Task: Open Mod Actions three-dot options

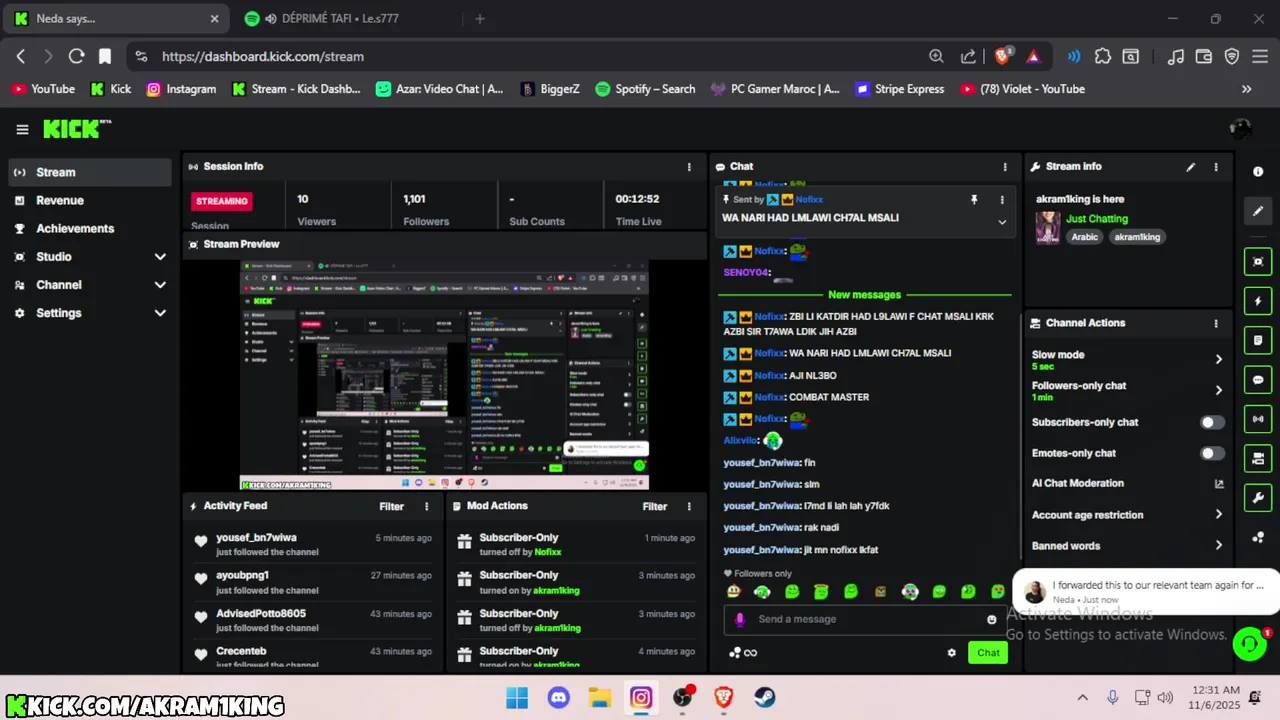Action: coord(689,507)
